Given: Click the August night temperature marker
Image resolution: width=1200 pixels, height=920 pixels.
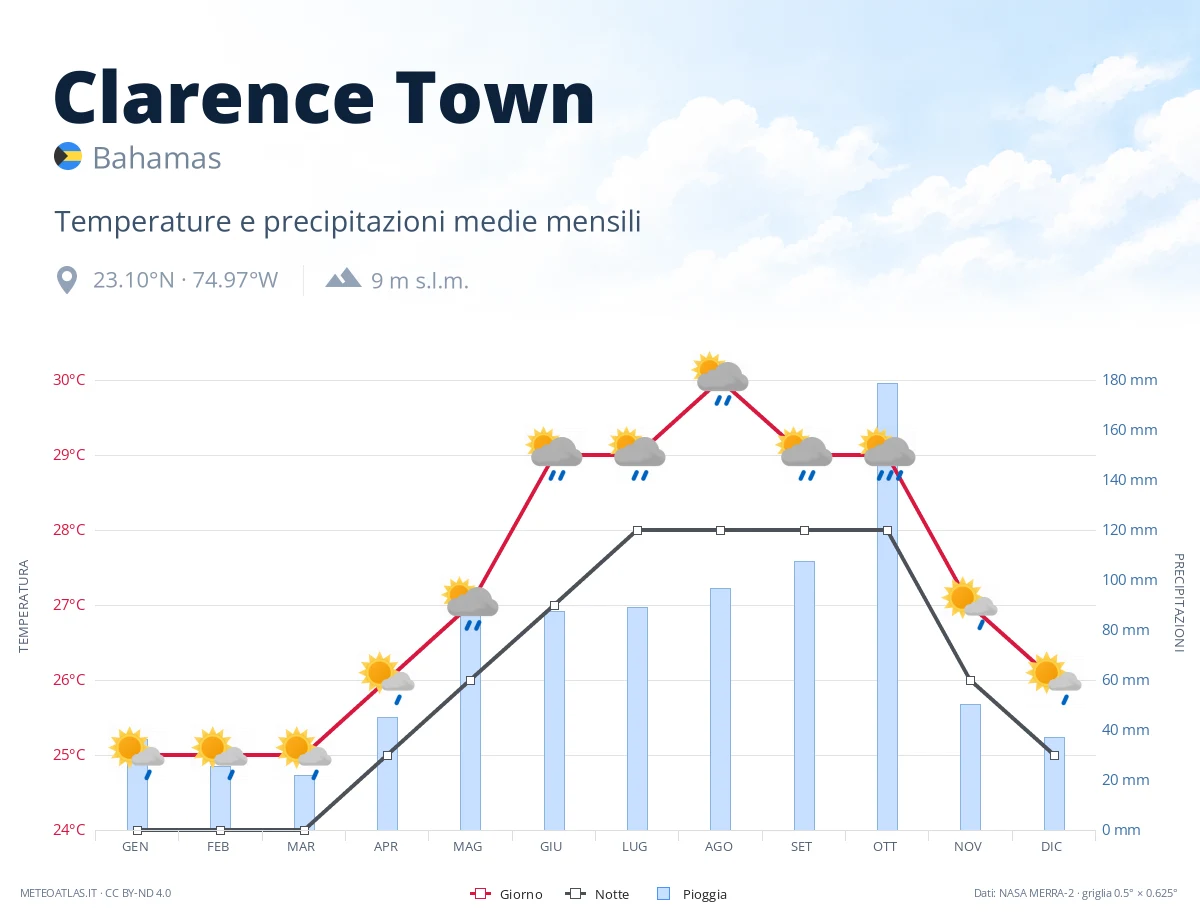Looking at the screenshot, I should click(x=720, y=530).
